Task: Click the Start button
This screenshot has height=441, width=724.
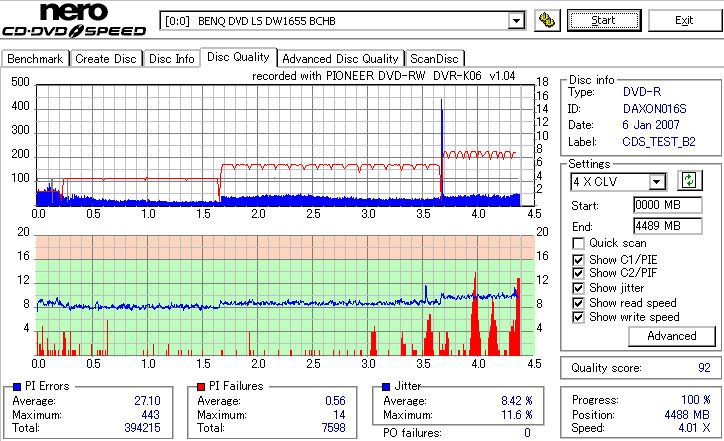Action: click(604, 20)
